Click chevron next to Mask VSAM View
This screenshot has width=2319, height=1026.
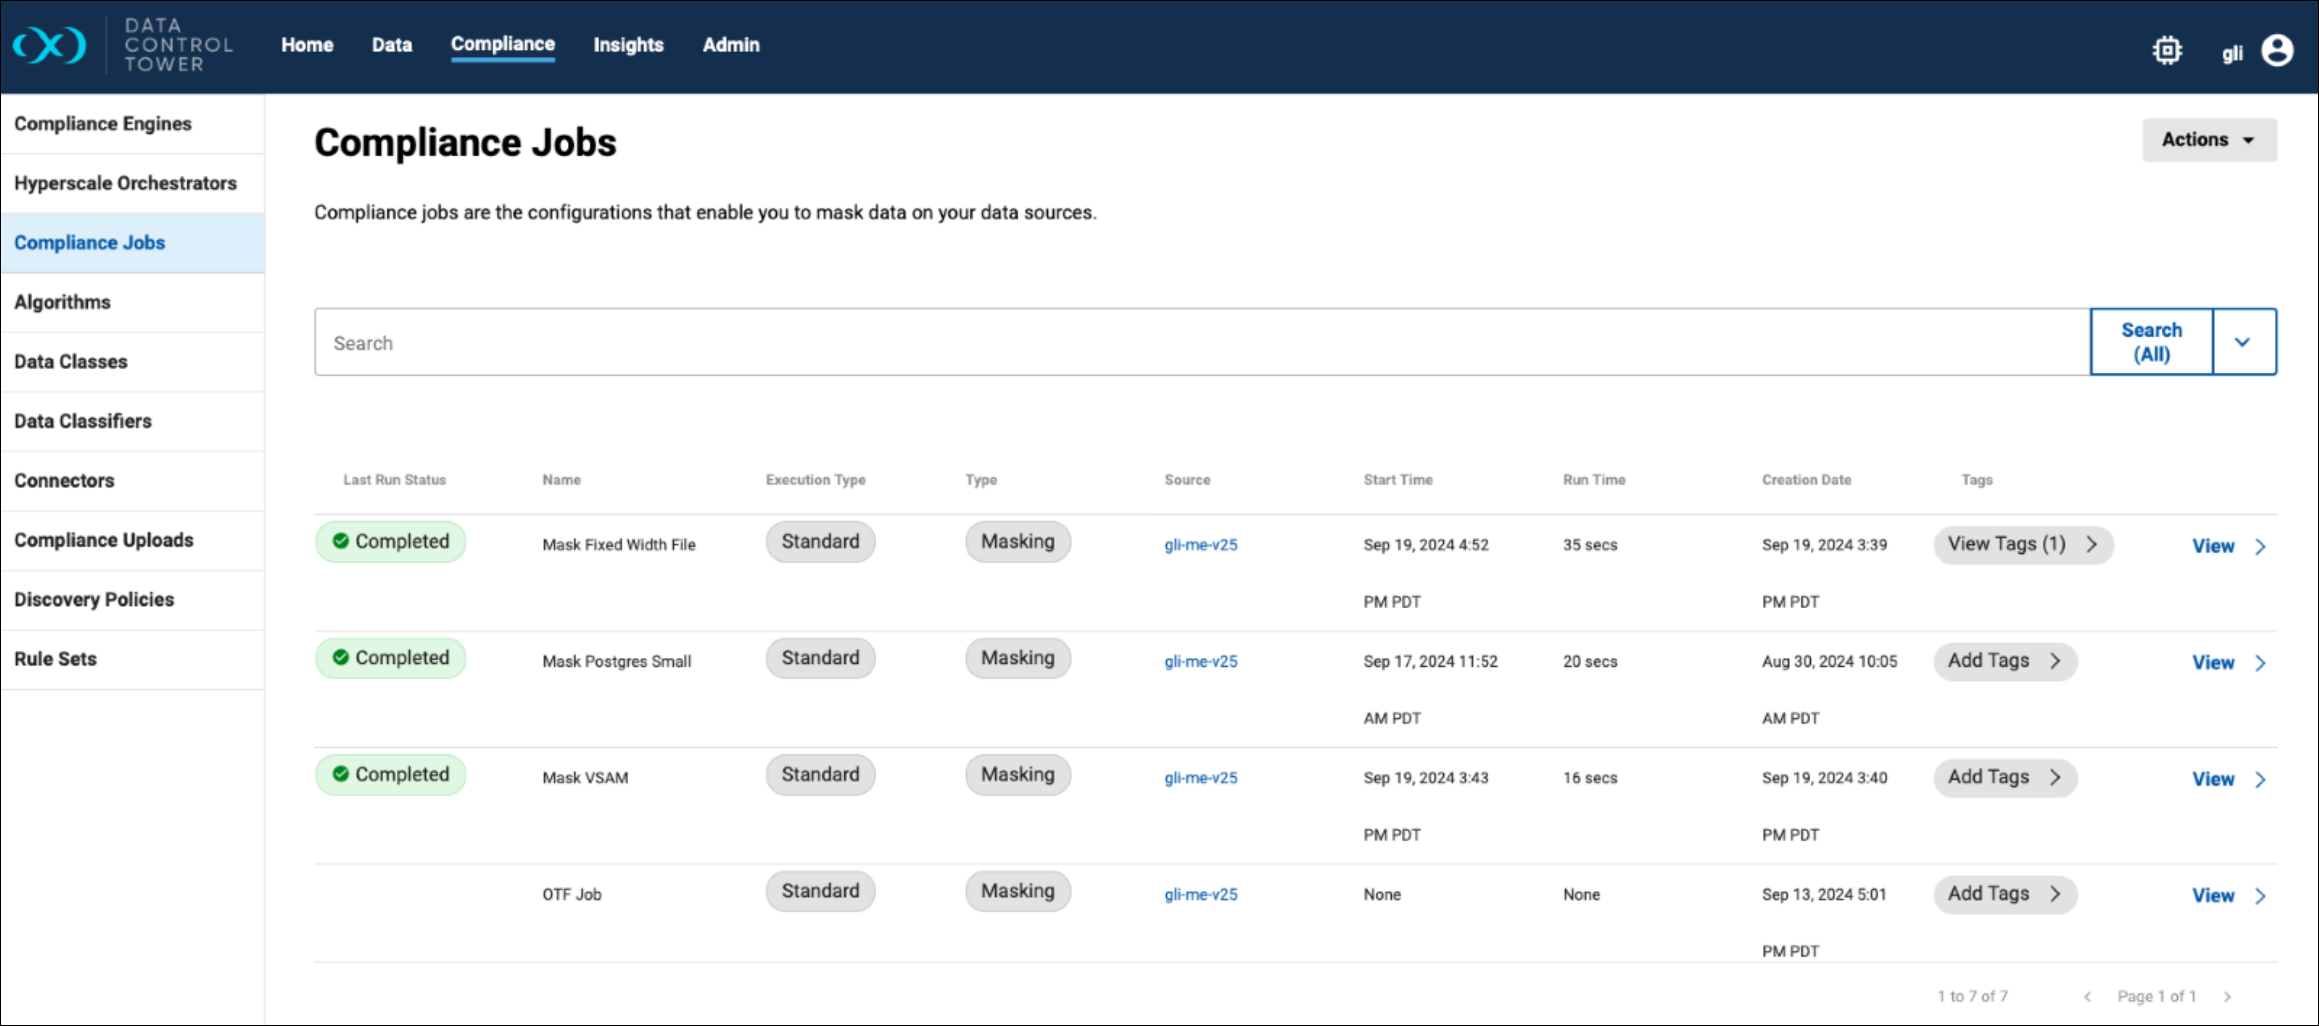(x=2260, y=780)
